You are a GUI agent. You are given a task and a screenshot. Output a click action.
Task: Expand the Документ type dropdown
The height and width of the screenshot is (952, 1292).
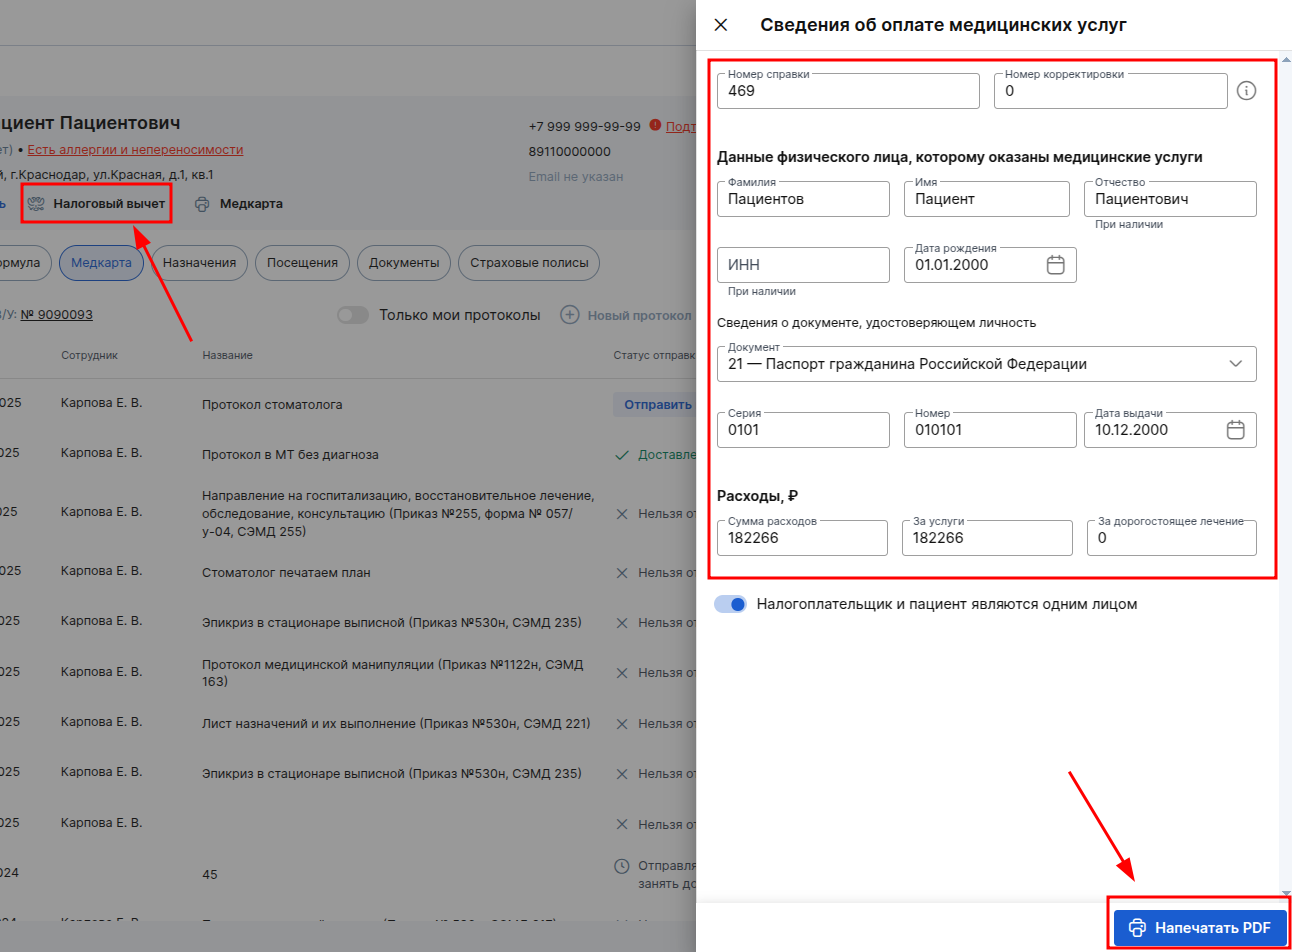(x=986, y=364)
